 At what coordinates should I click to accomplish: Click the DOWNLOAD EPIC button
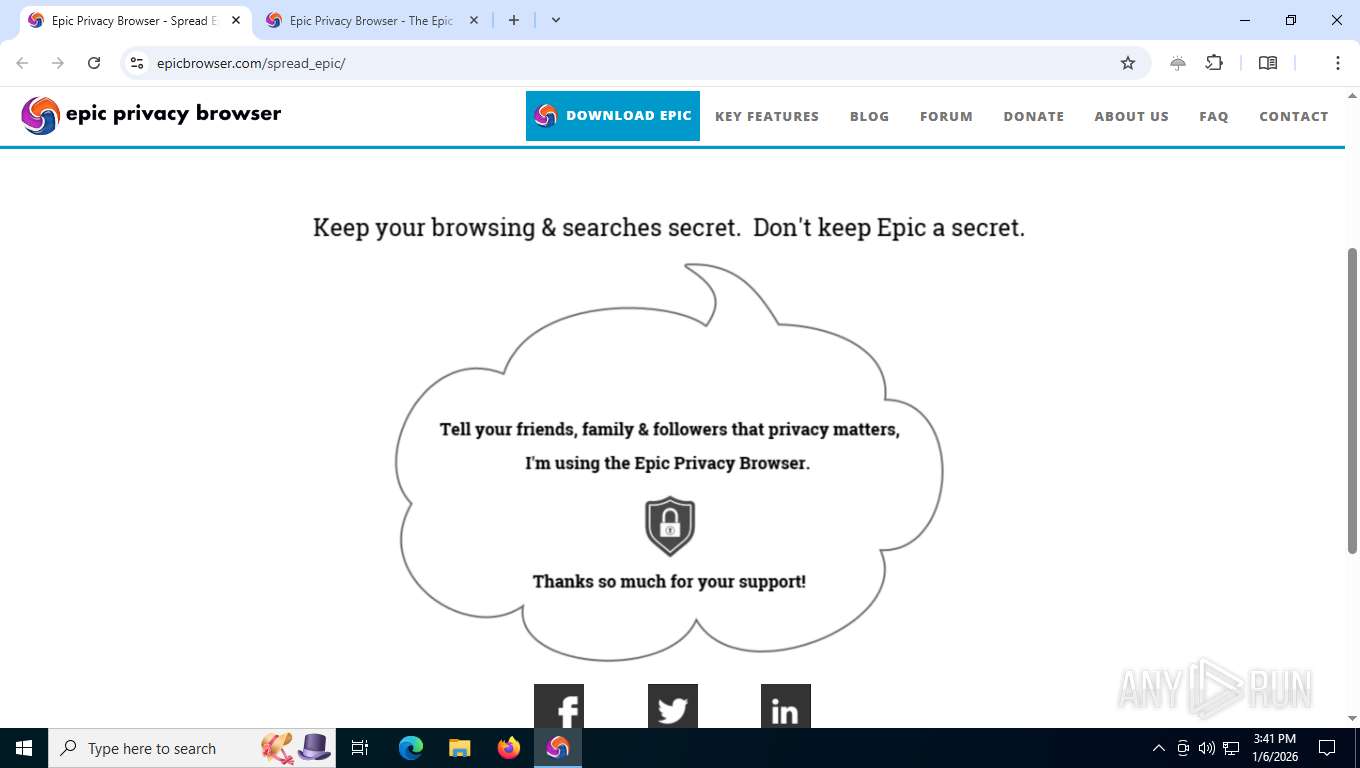(x=613, y=116)
